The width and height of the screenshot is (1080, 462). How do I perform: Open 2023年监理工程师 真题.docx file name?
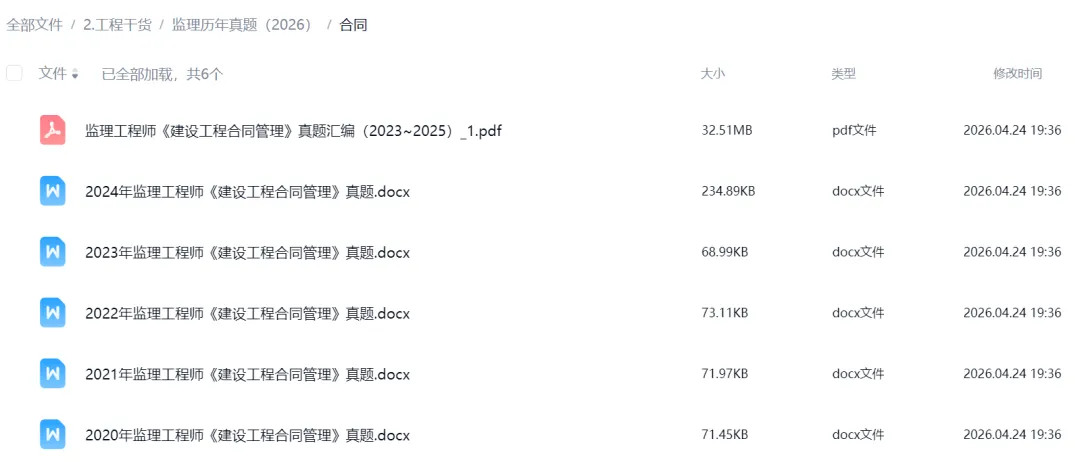coord(247,253)
